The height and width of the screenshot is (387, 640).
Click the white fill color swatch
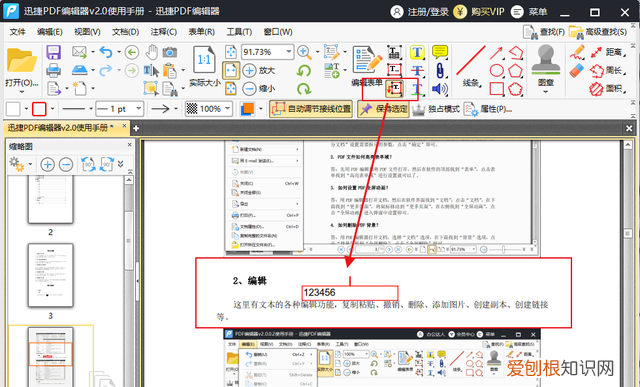click(x=13, y=109)
